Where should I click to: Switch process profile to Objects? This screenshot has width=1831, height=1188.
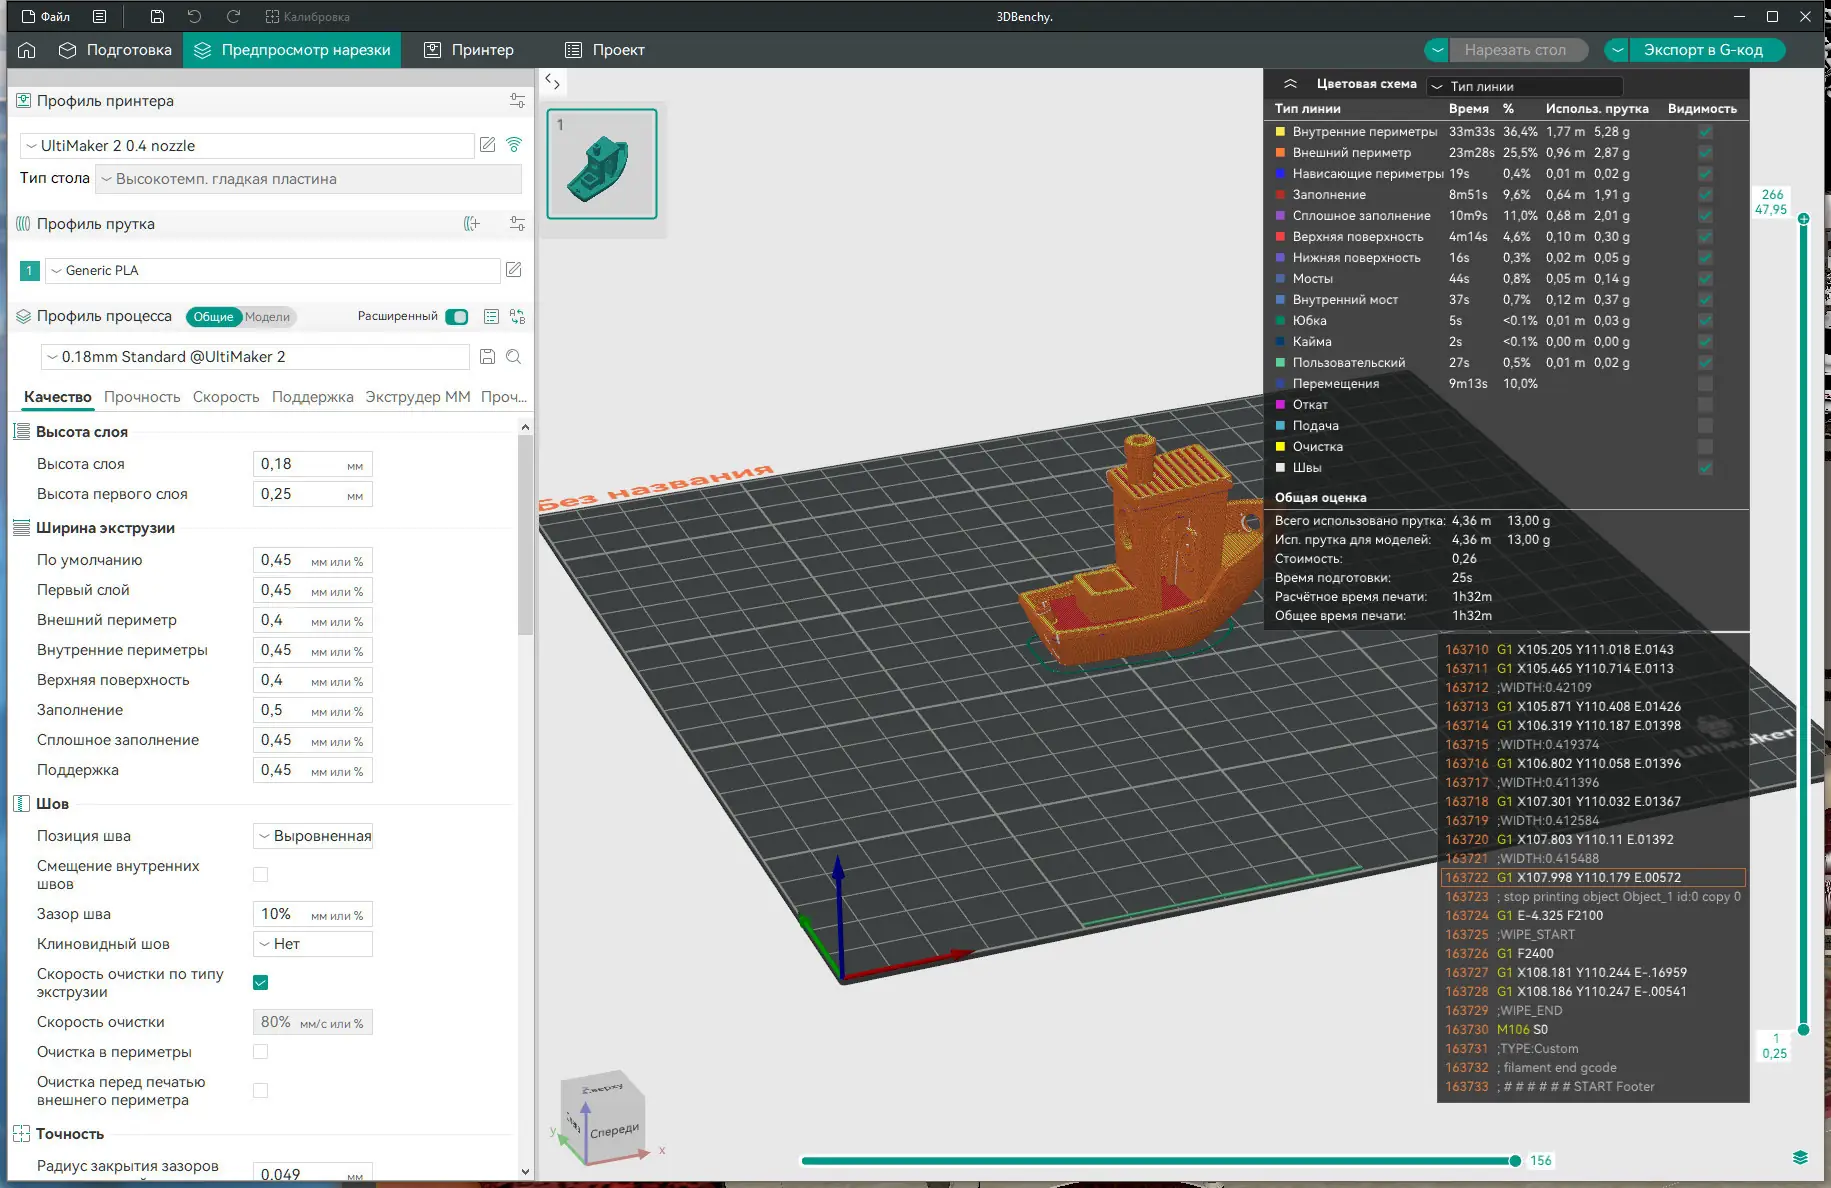click(268, 317)
